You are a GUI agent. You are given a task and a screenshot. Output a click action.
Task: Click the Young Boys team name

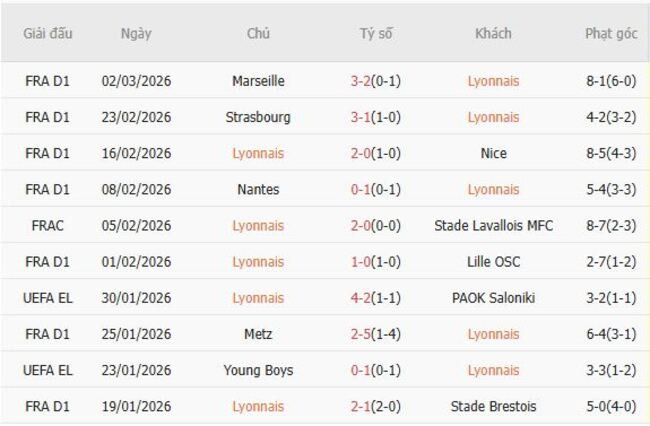tap(258, 370)
